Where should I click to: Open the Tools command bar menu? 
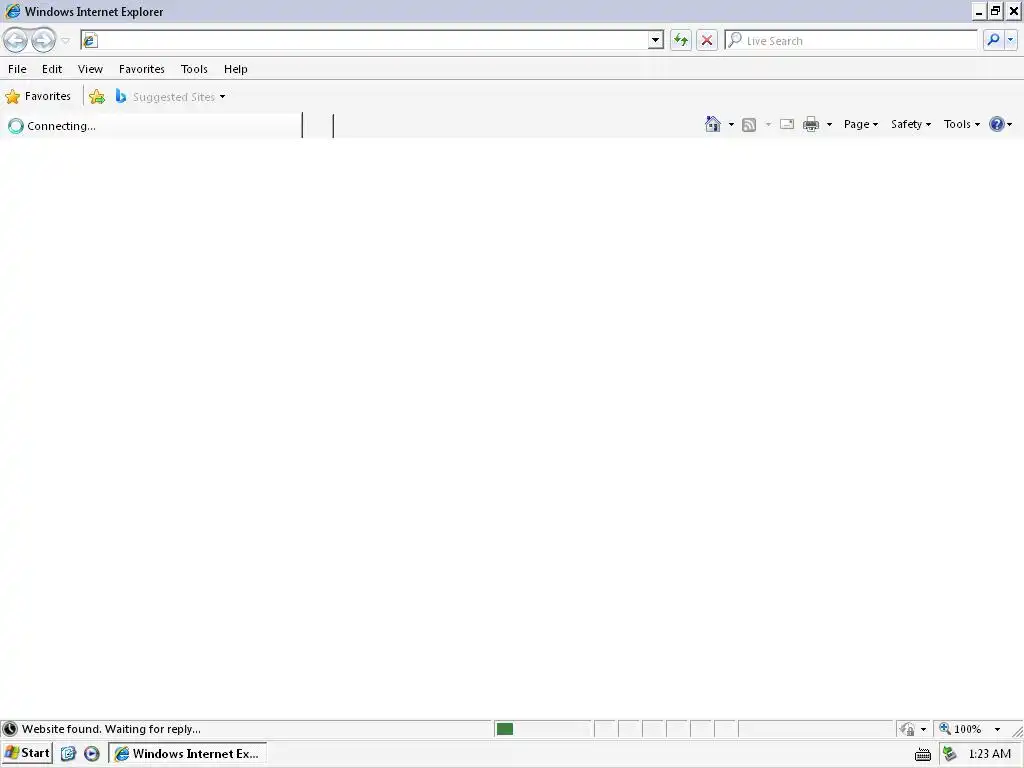pyautogui.click(x=961, y=124)
